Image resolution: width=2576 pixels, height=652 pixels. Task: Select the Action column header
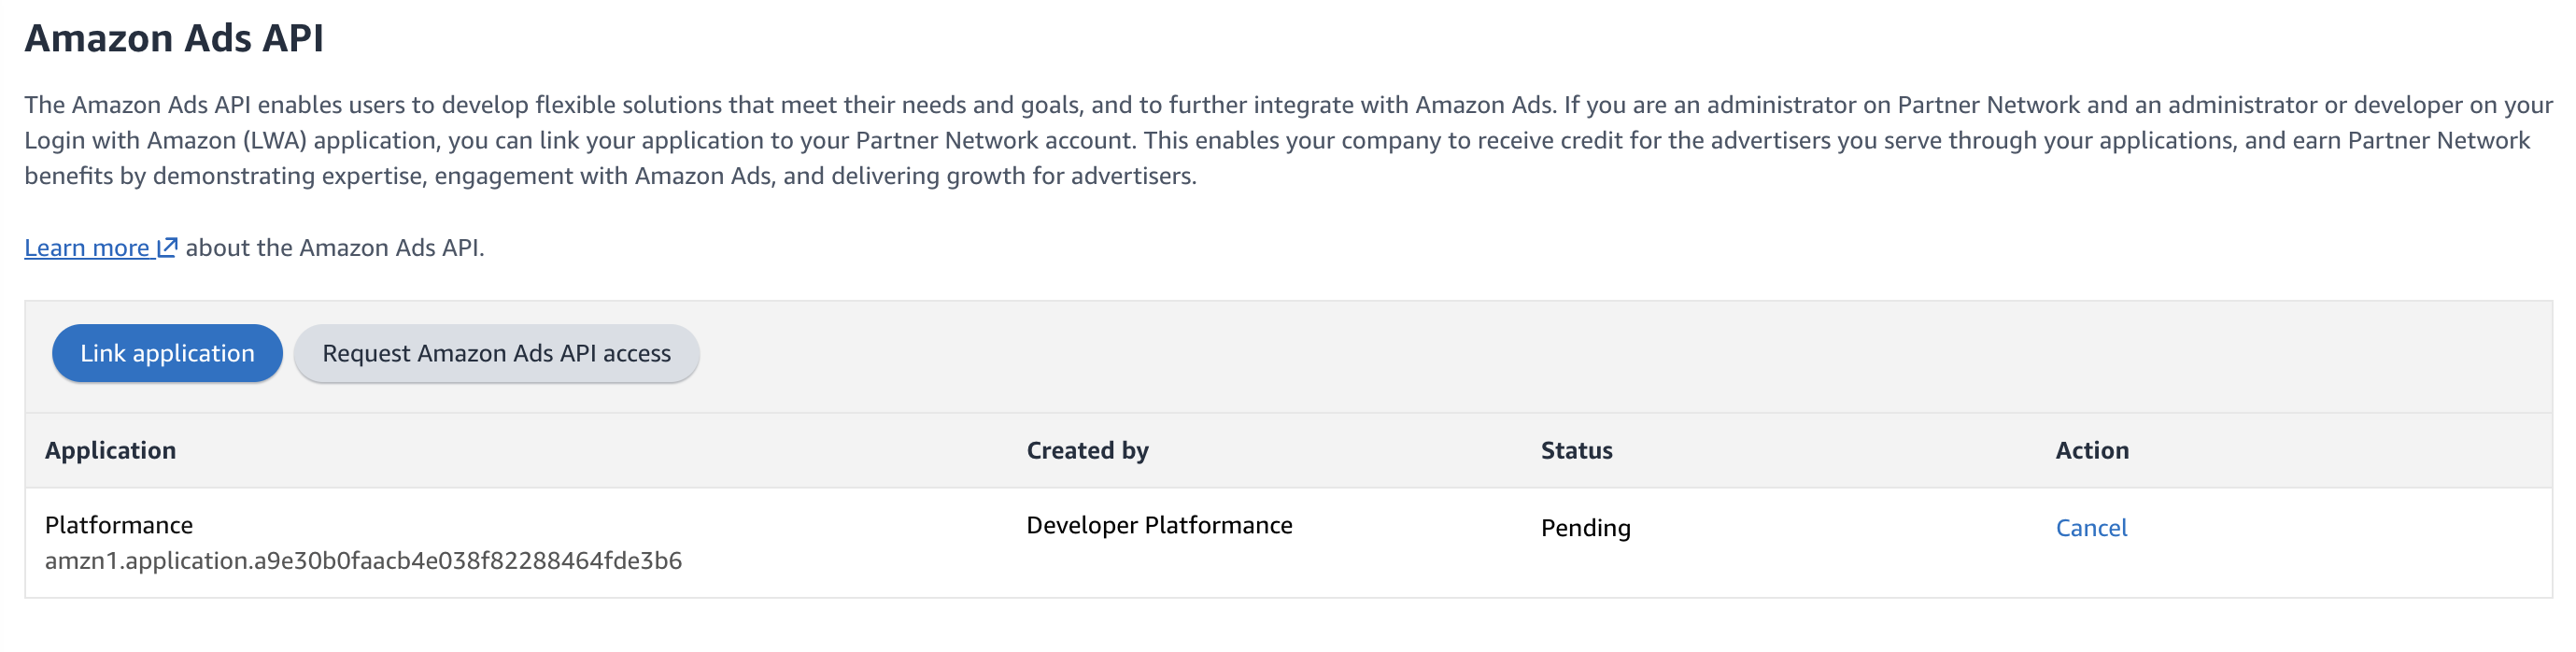[x=2091, y=450]
